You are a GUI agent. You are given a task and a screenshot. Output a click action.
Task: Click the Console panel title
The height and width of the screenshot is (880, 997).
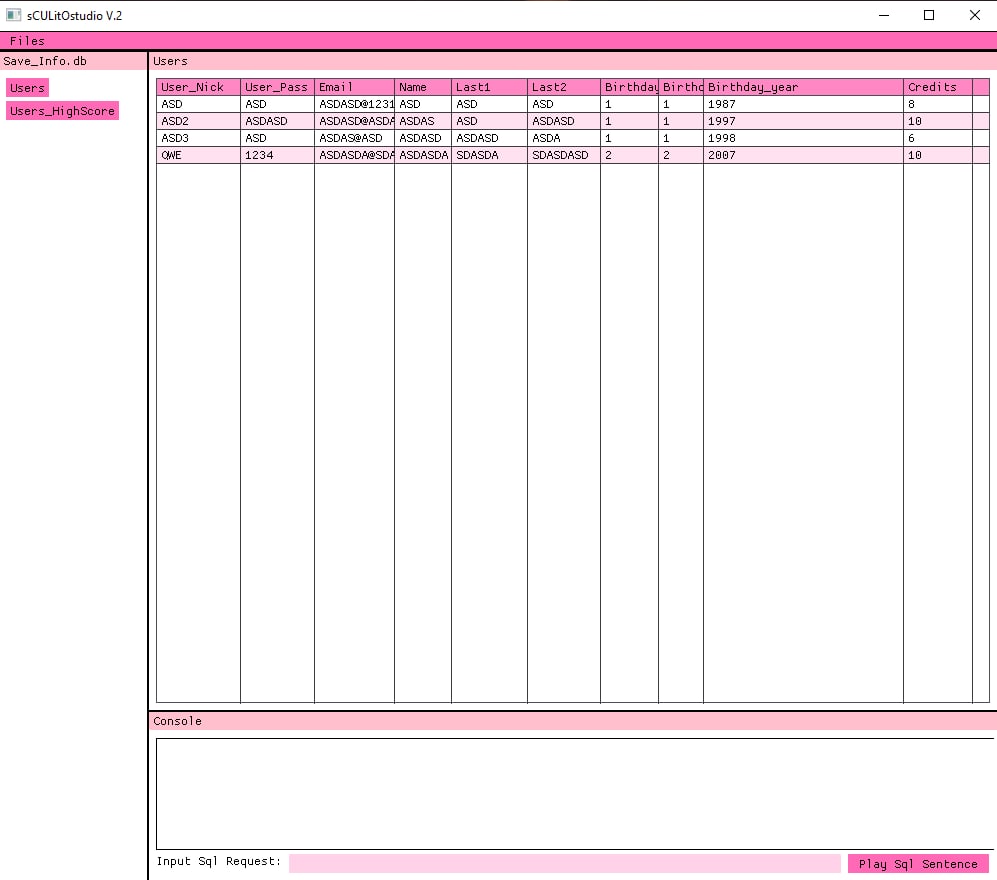(177, 721)
